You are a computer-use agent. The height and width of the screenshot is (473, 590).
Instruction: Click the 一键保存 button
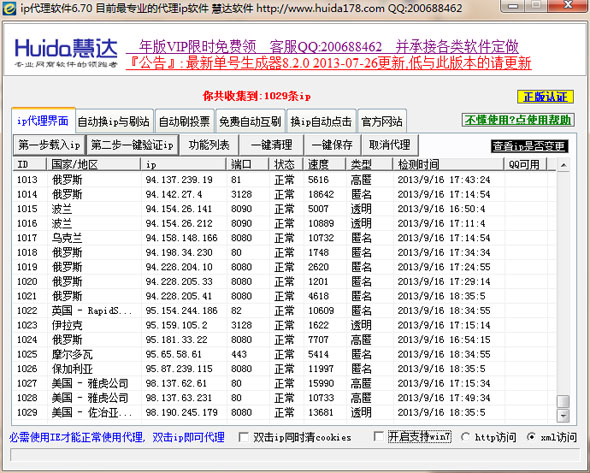coord(332,145)
